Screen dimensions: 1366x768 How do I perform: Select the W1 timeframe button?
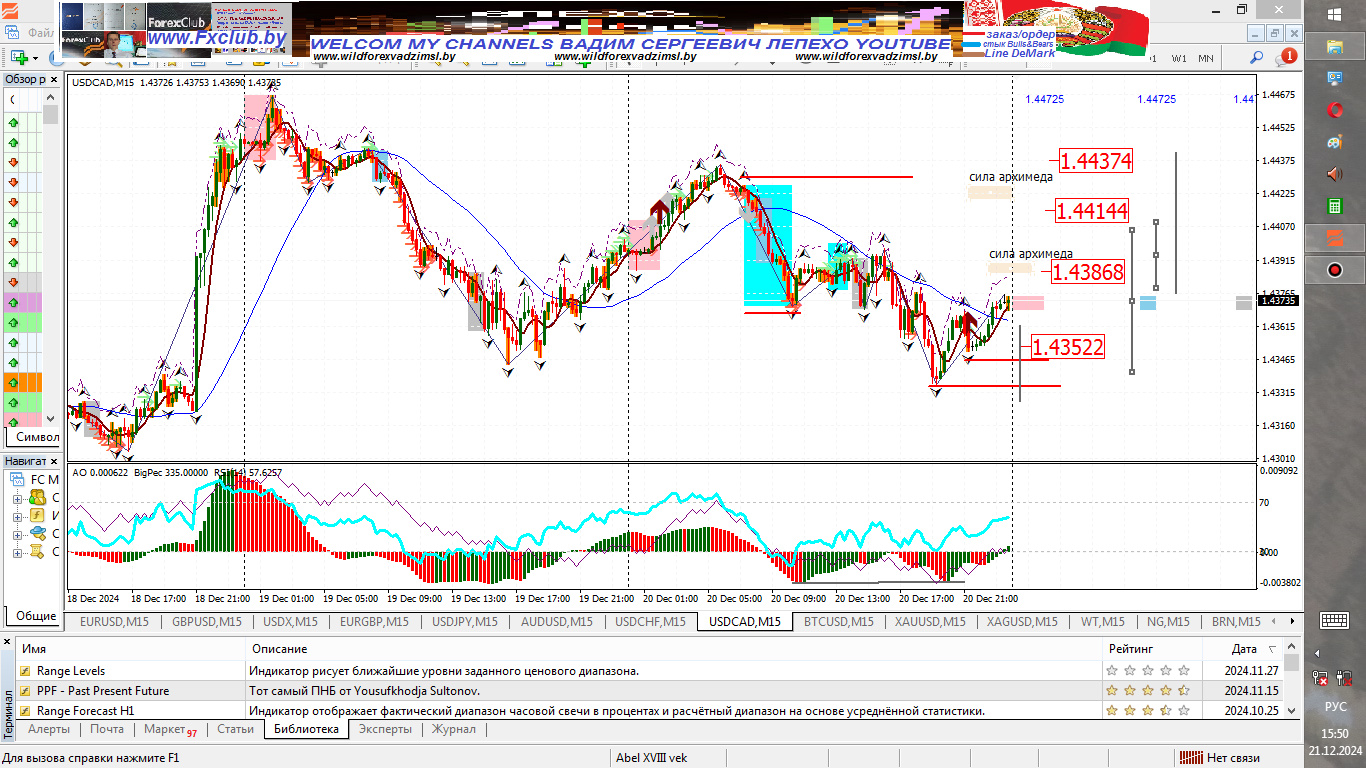pos(1180,58)
